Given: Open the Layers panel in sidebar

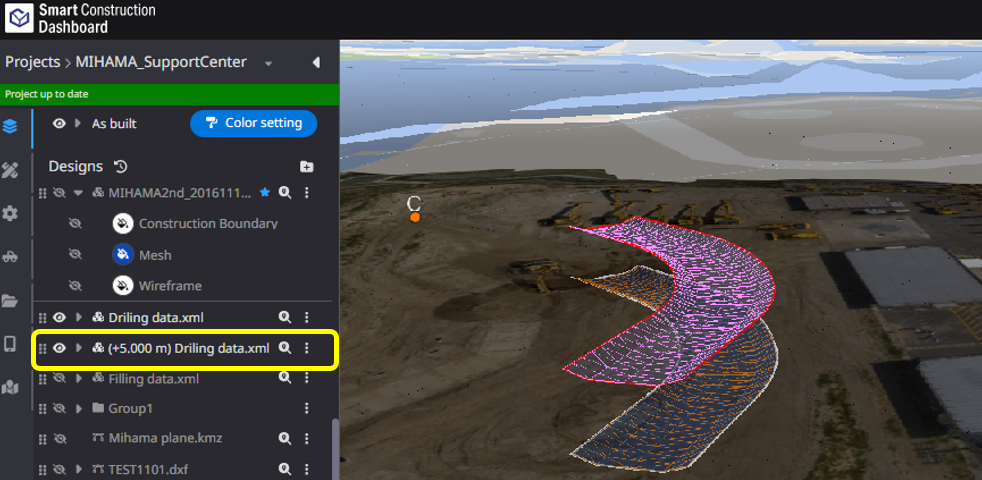Looking at the screenshot, I should [10, 127].
